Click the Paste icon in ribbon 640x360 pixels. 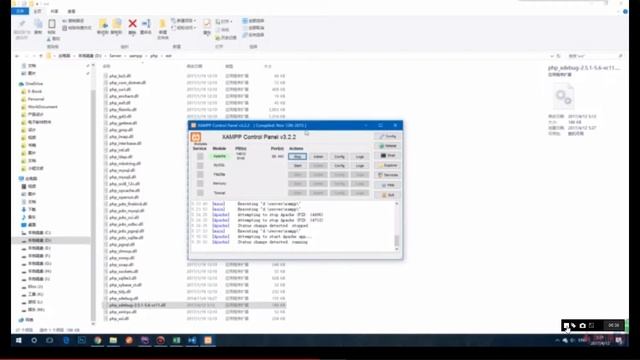tap(51, 27)
